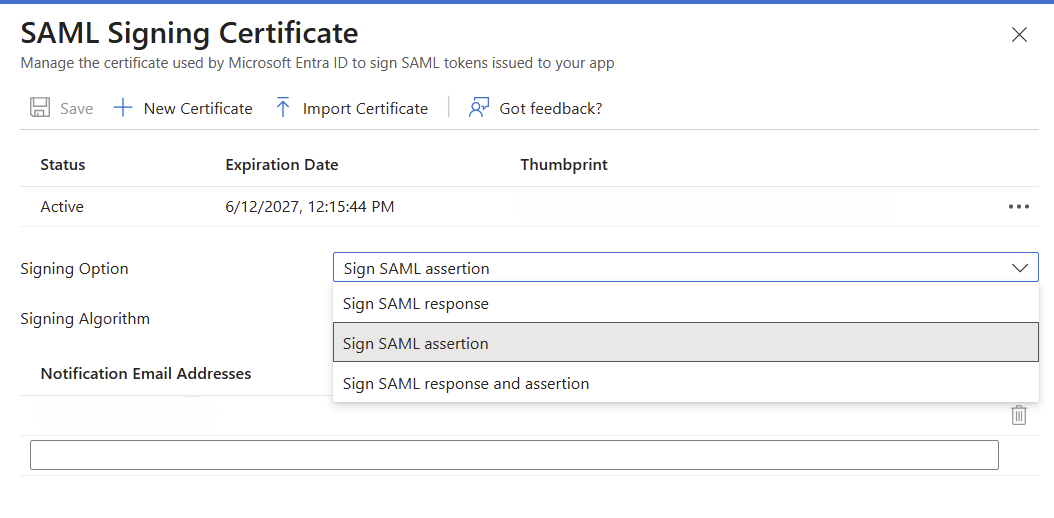1054x518 pixels.
Task: Click the Status column header
Action: tap(62, 165)
